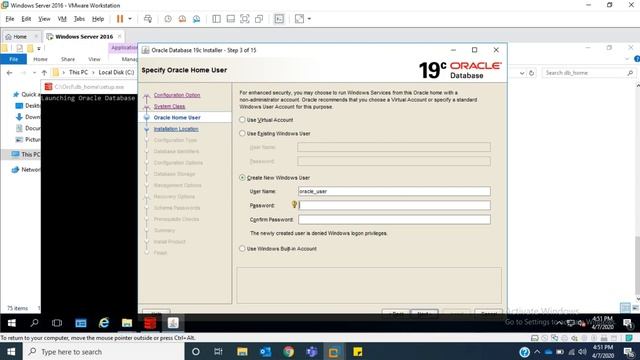Screen dimensions: 640x360
Task: Open the VM menu
Action: 62,19
